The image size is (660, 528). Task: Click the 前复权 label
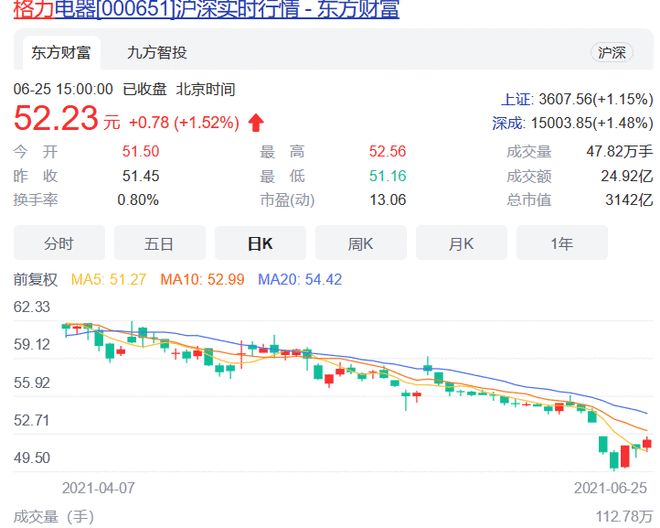click(x=35, y=280)
